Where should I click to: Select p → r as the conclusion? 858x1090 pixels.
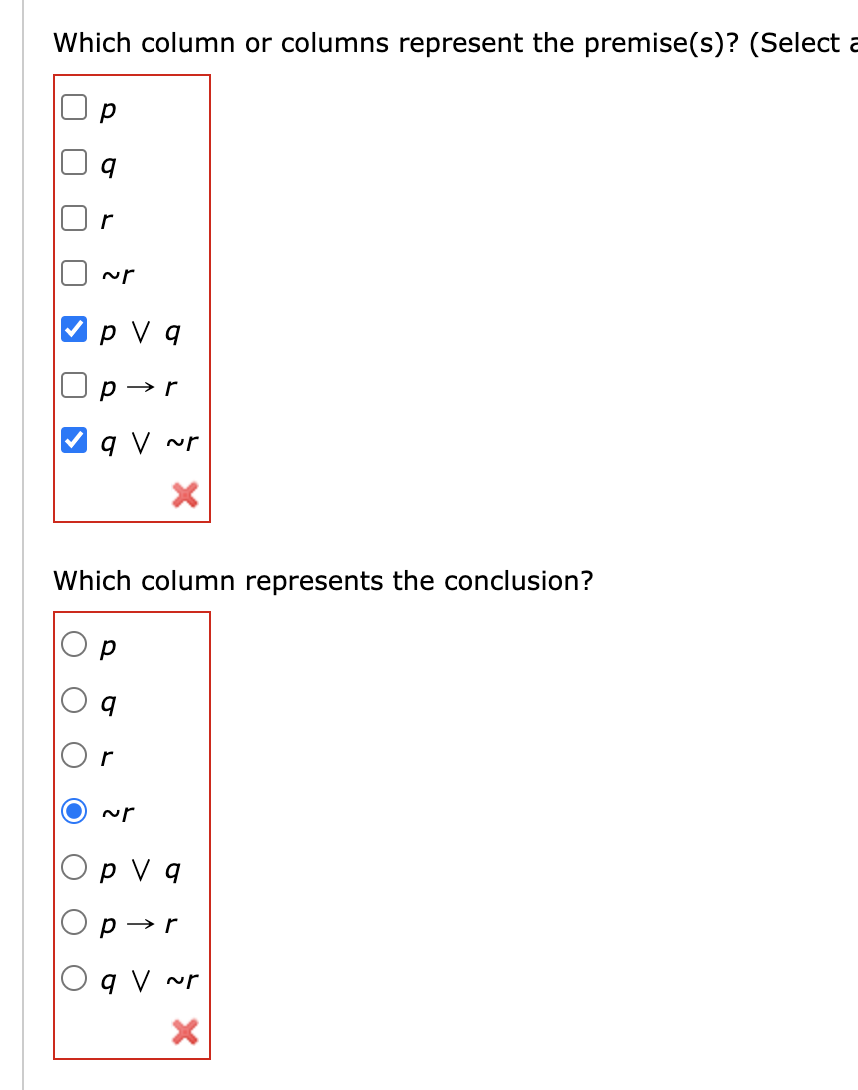click(73, 922)
